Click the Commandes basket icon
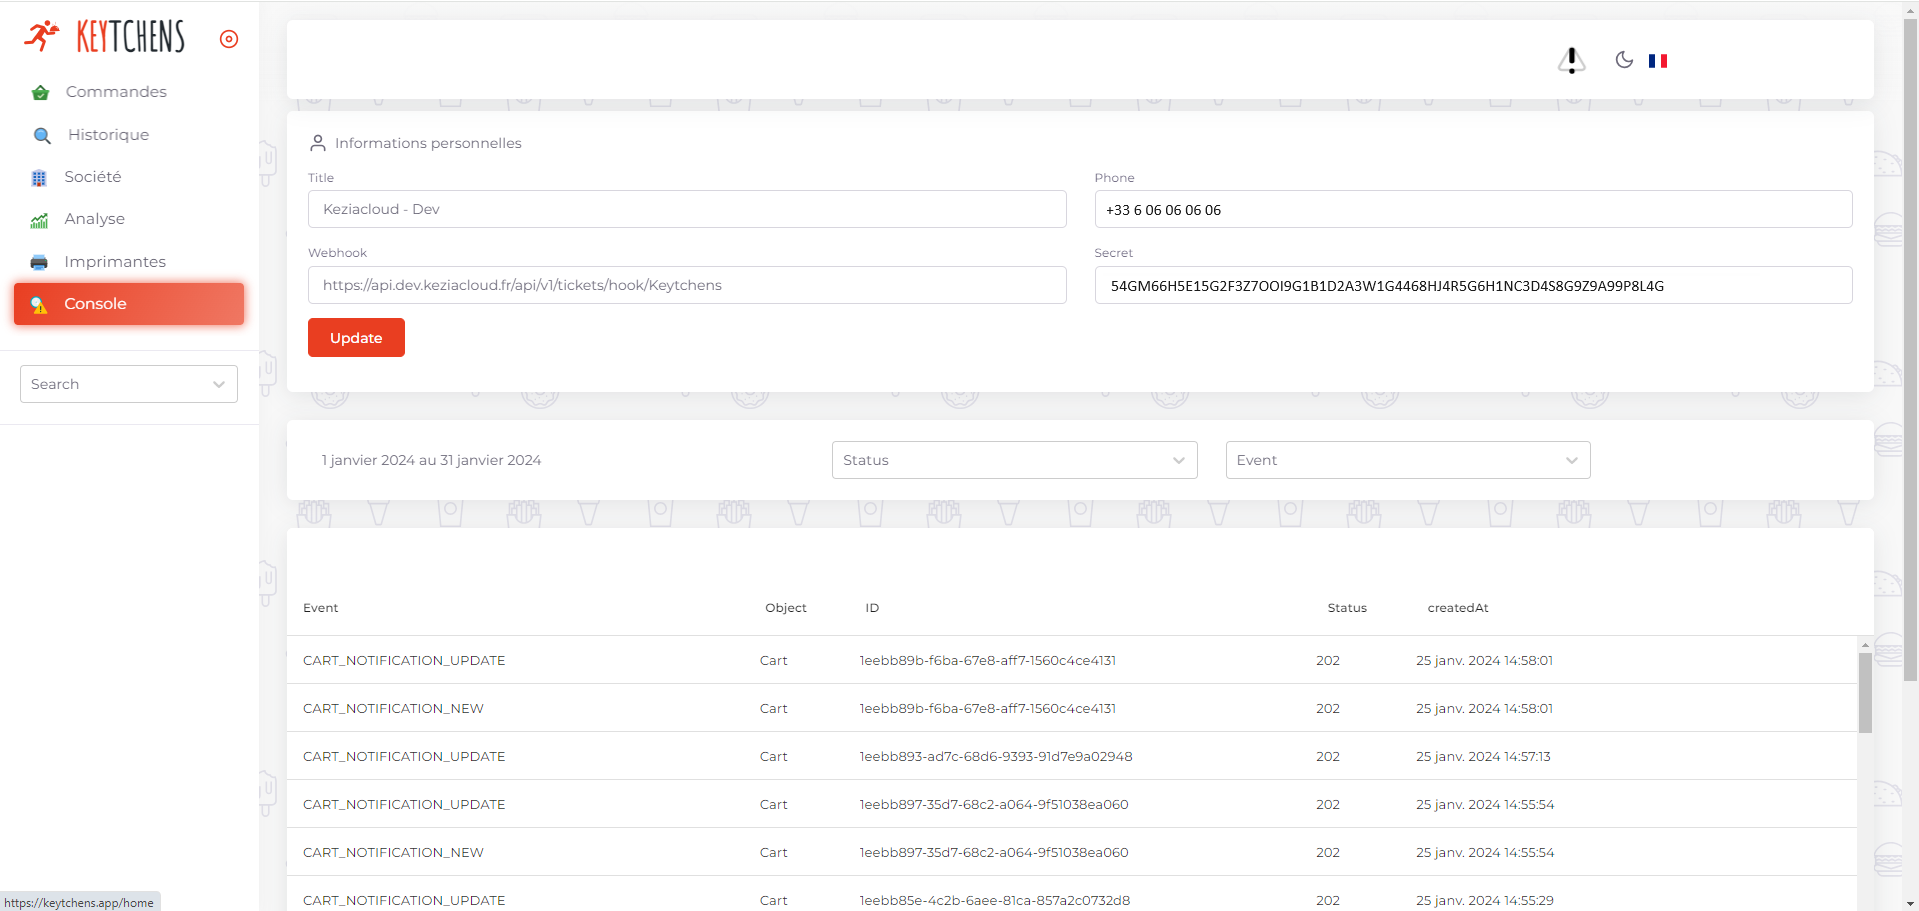This screenshot has height=911, width=1919. coord(40,93)
